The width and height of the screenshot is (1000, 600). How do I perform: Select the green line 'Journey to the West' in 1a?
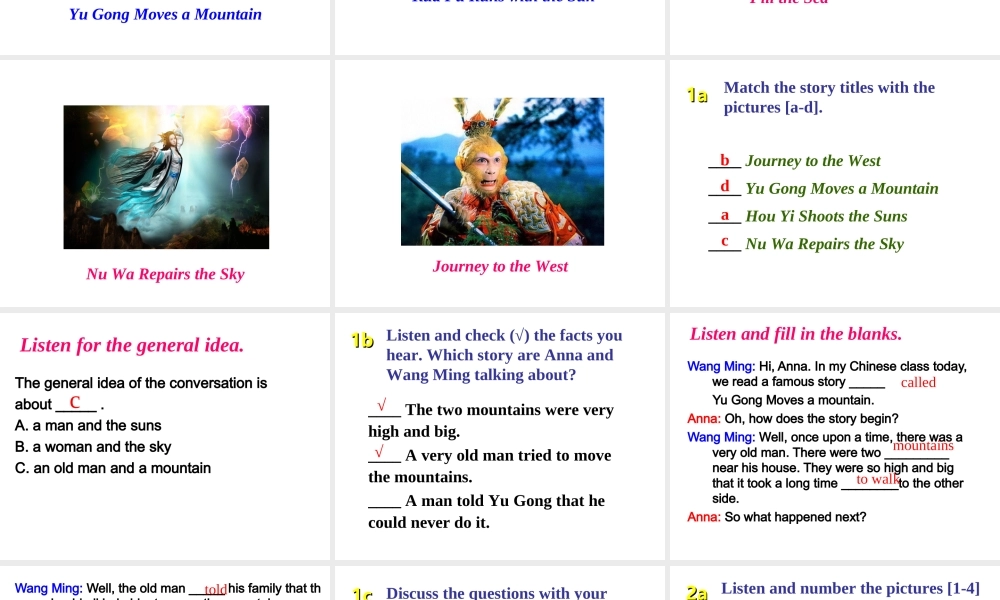coord(812,161)
